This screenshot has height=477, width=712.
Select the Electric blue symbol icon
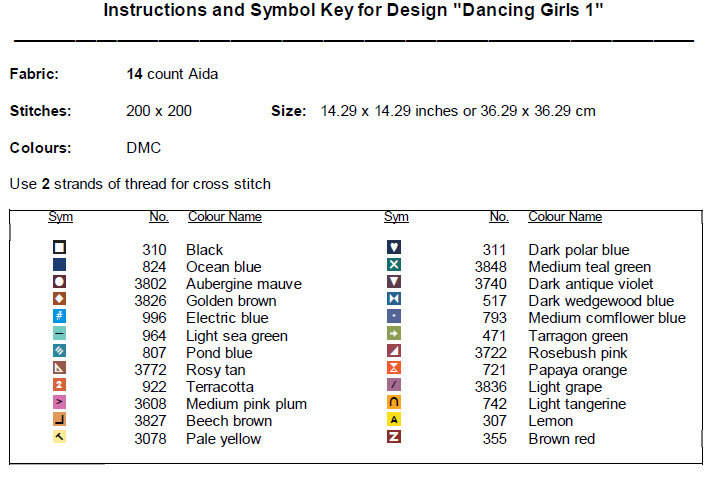tap(60, 317)
